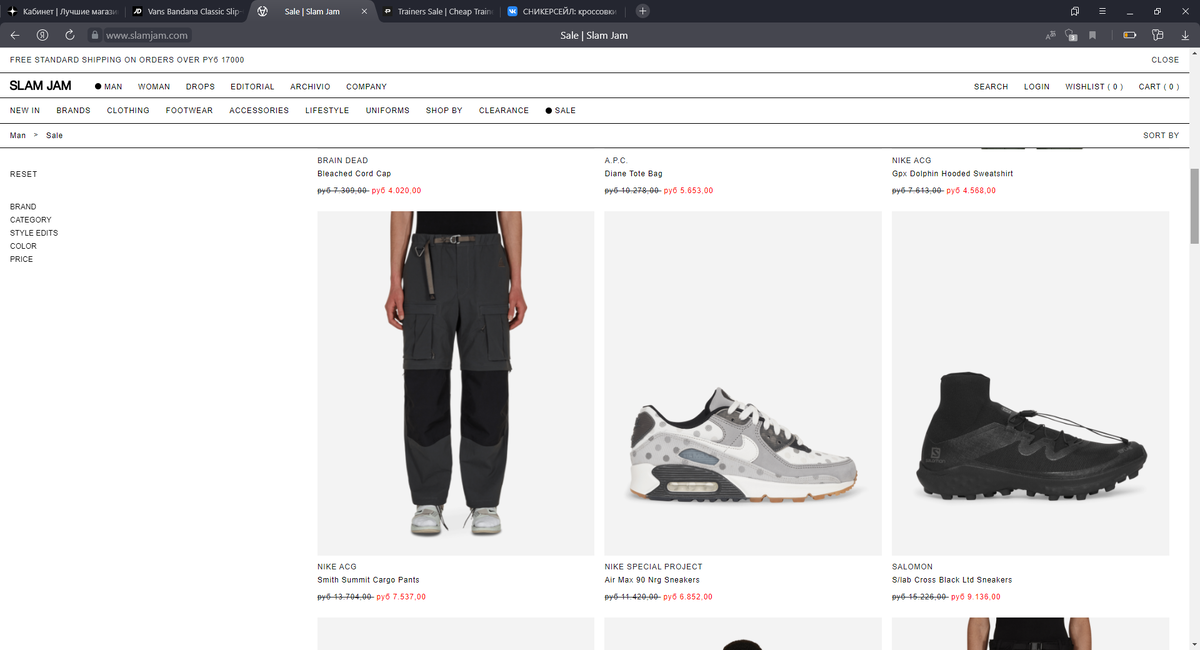Bookmark this page with the bookmark icon
Viewport: 1200px width, 650px height.
click(1093, 35)
